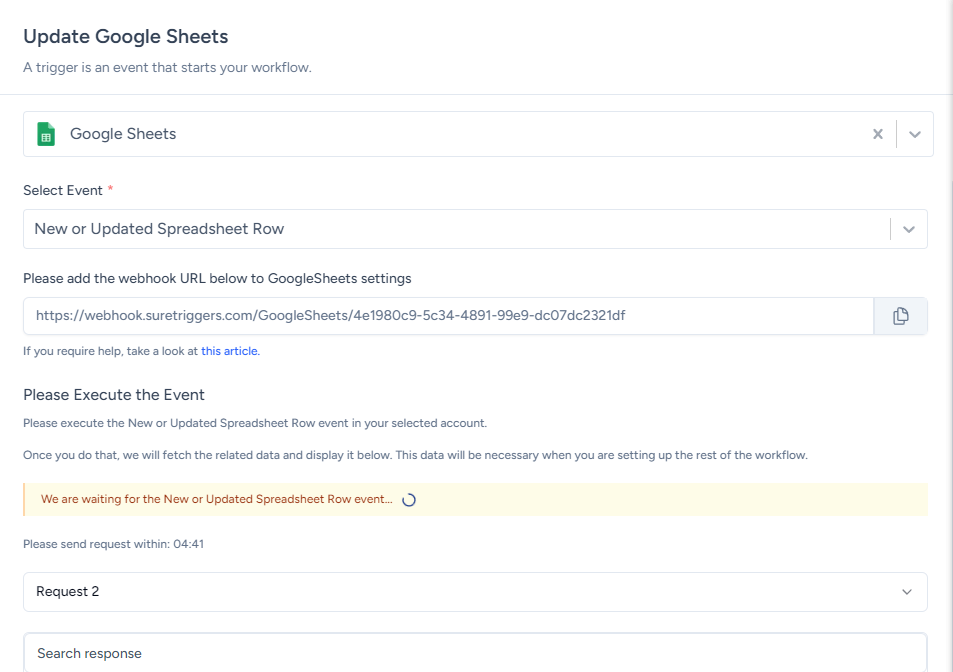Open the New or Updated Spreadsheet Row dropdown
The image size is (953, 672).
tap(450, 229)
